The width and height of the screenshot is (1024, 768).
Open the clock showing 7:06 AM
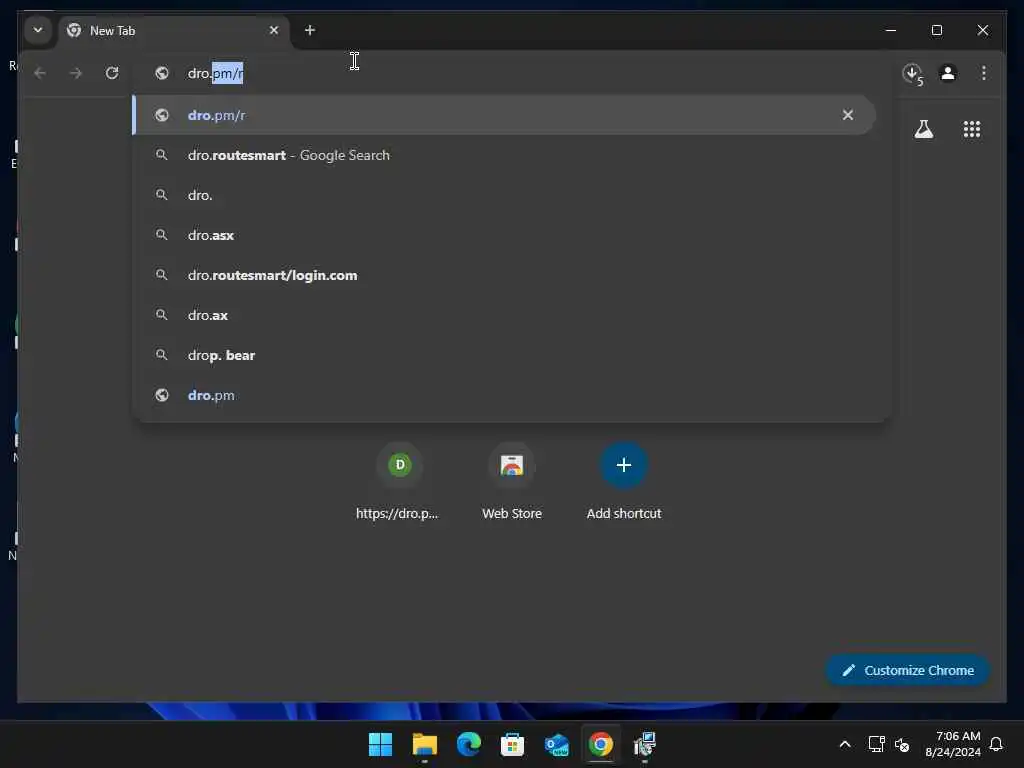coord(953,744)
